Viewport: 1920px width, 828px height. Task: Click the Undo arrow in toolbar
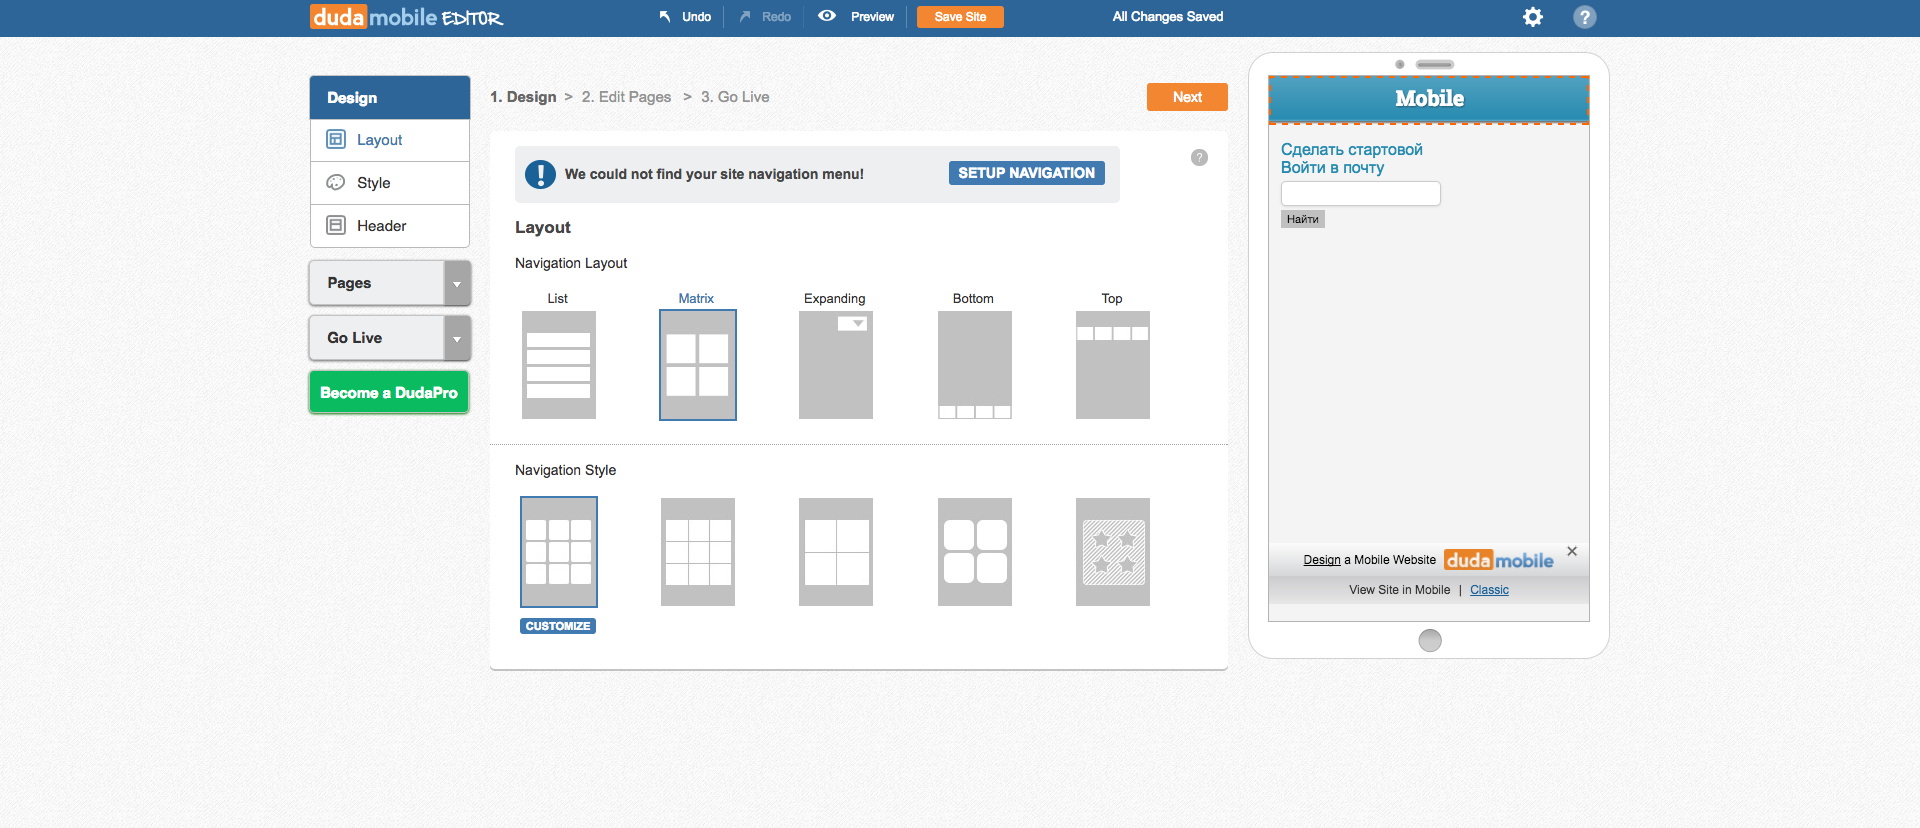point(665,17)
